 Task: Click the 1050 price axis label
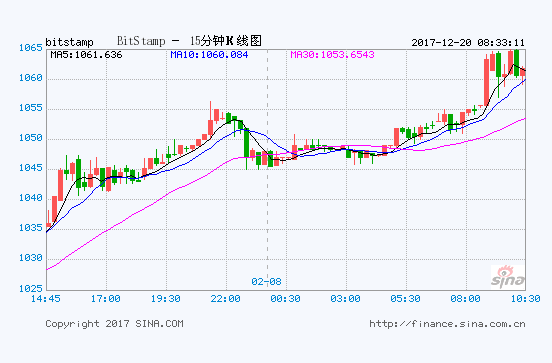[31, 138]
